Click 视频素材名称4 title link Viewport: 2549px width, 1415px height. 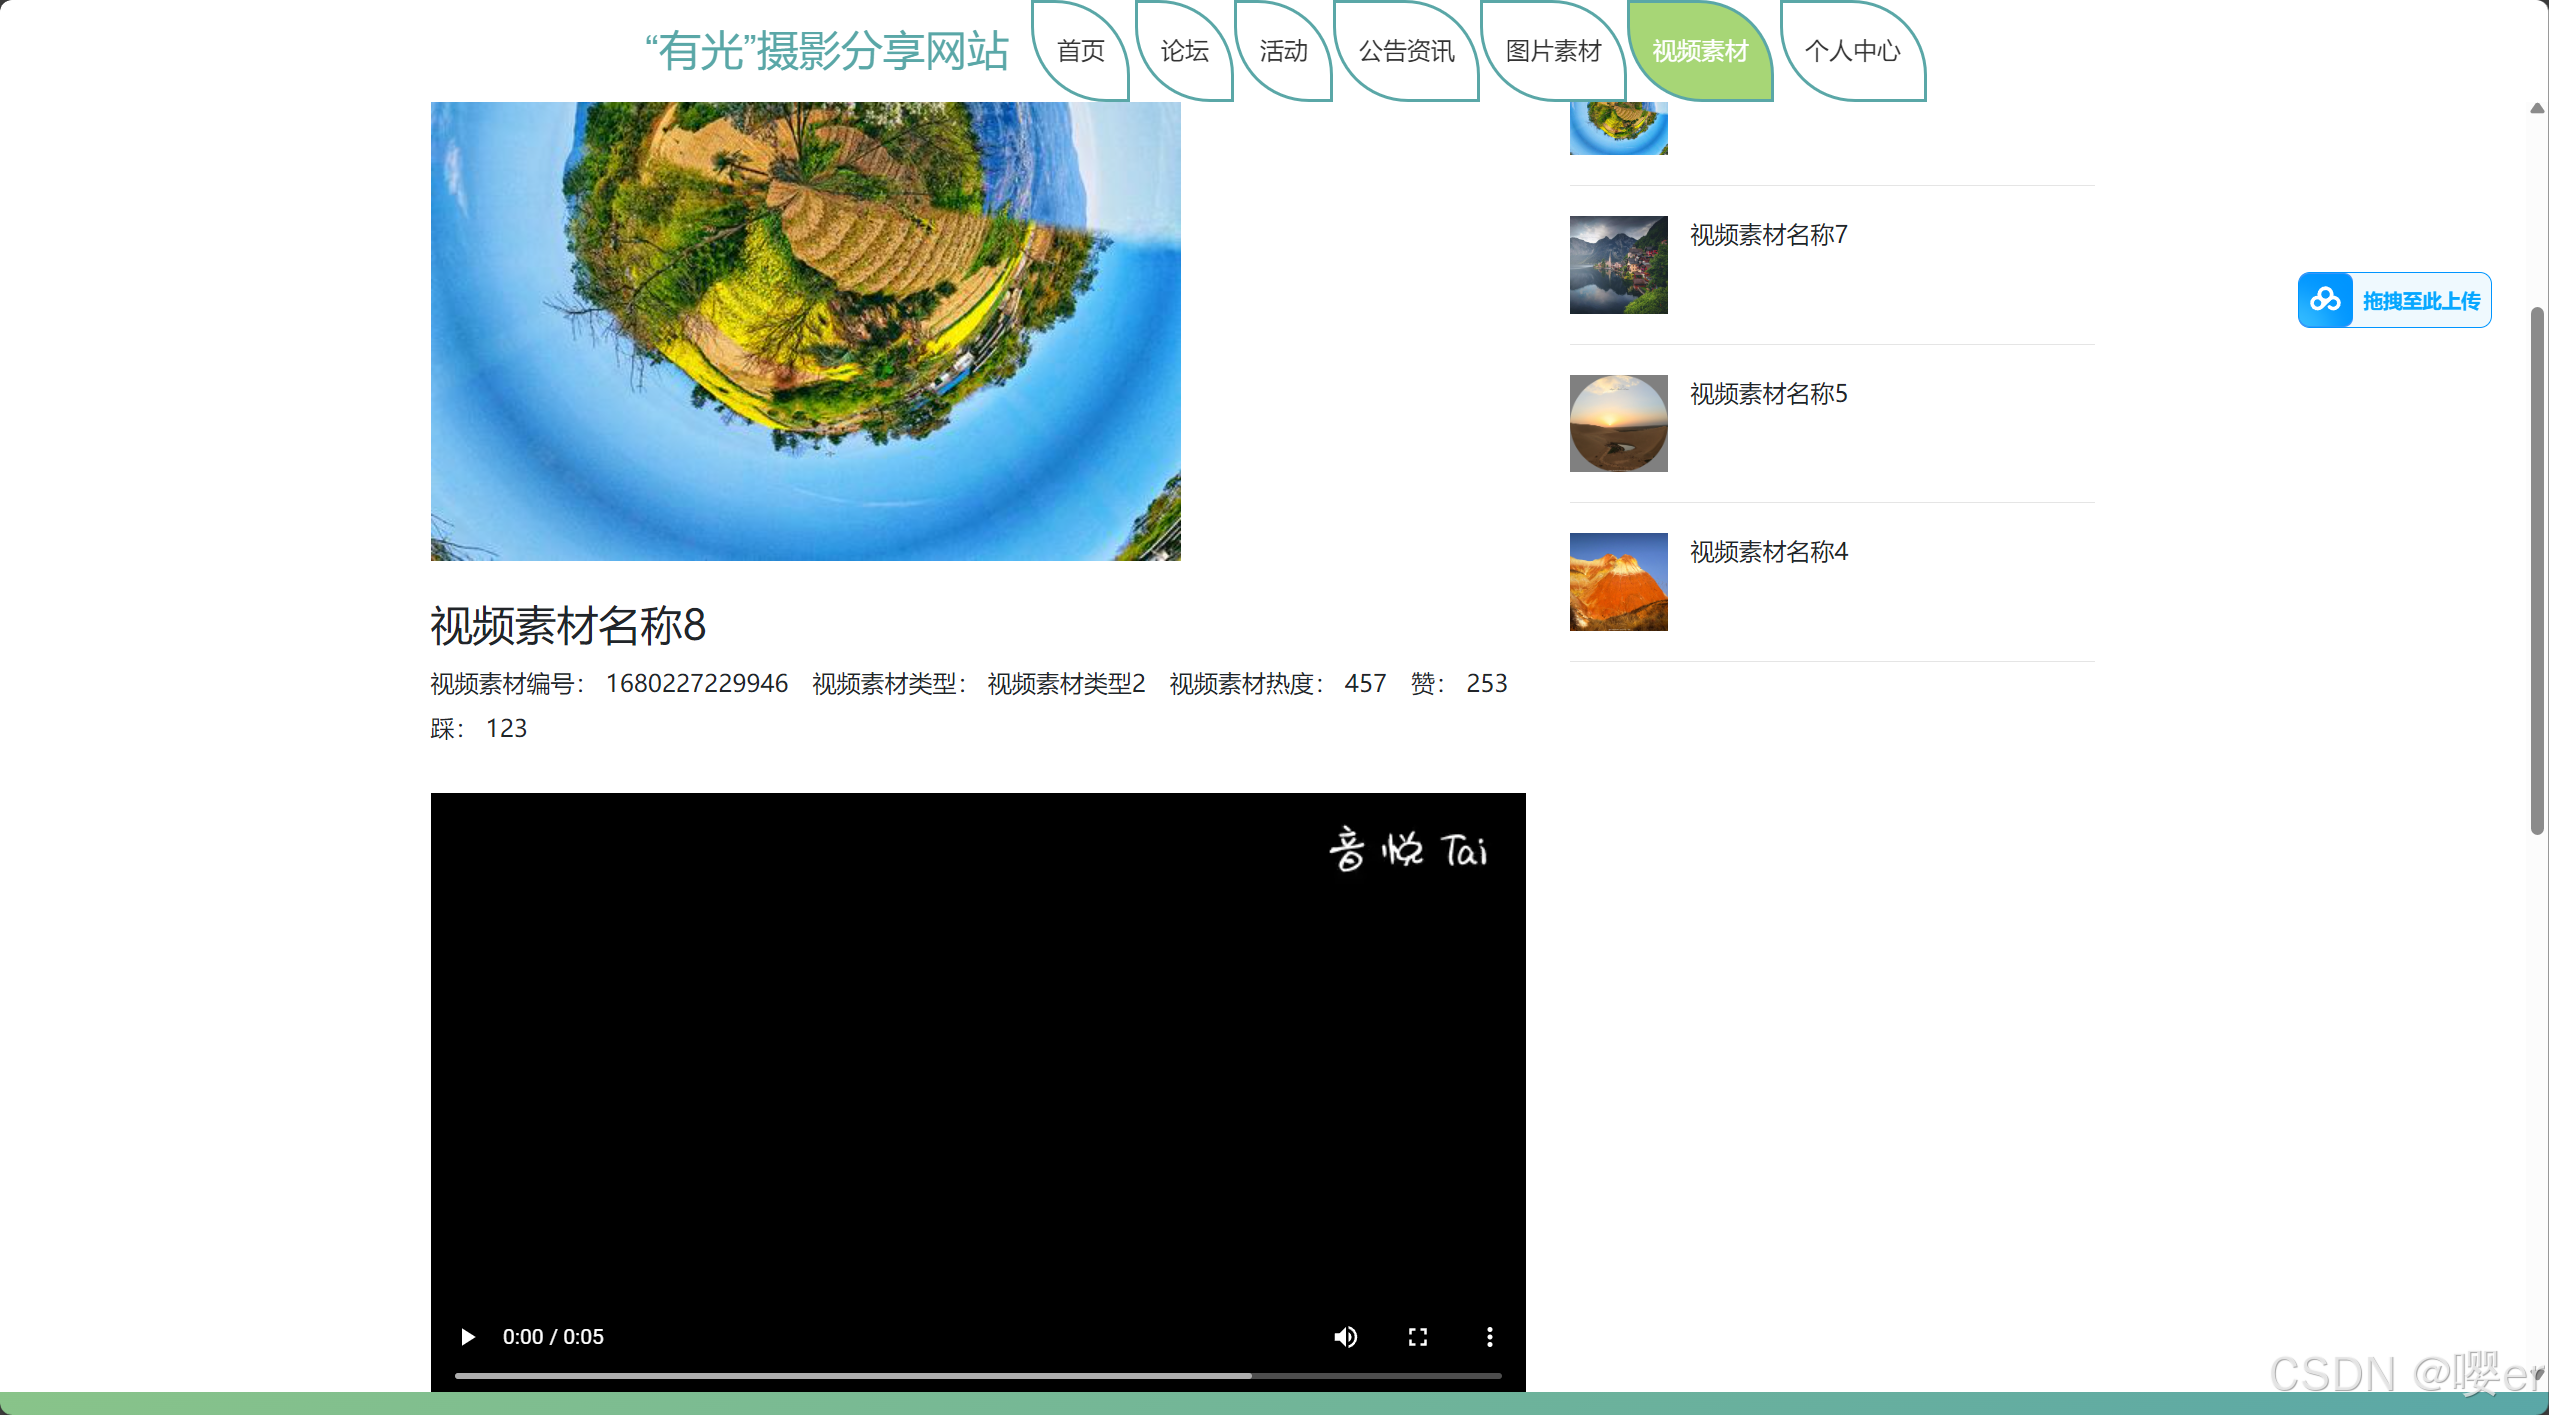click(x=1768, y=552)
